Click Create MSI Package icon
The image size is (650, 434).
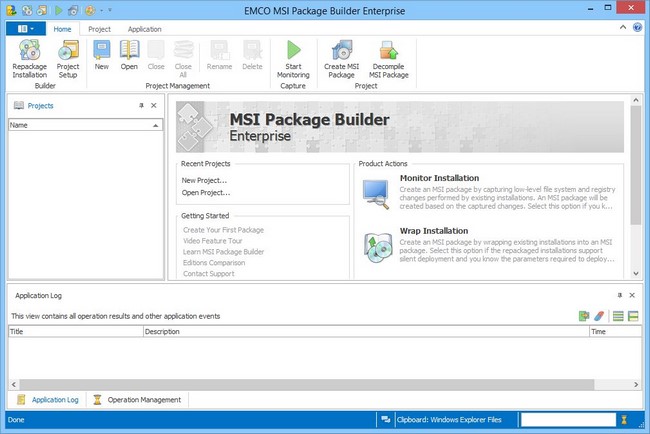click(342, 59)
